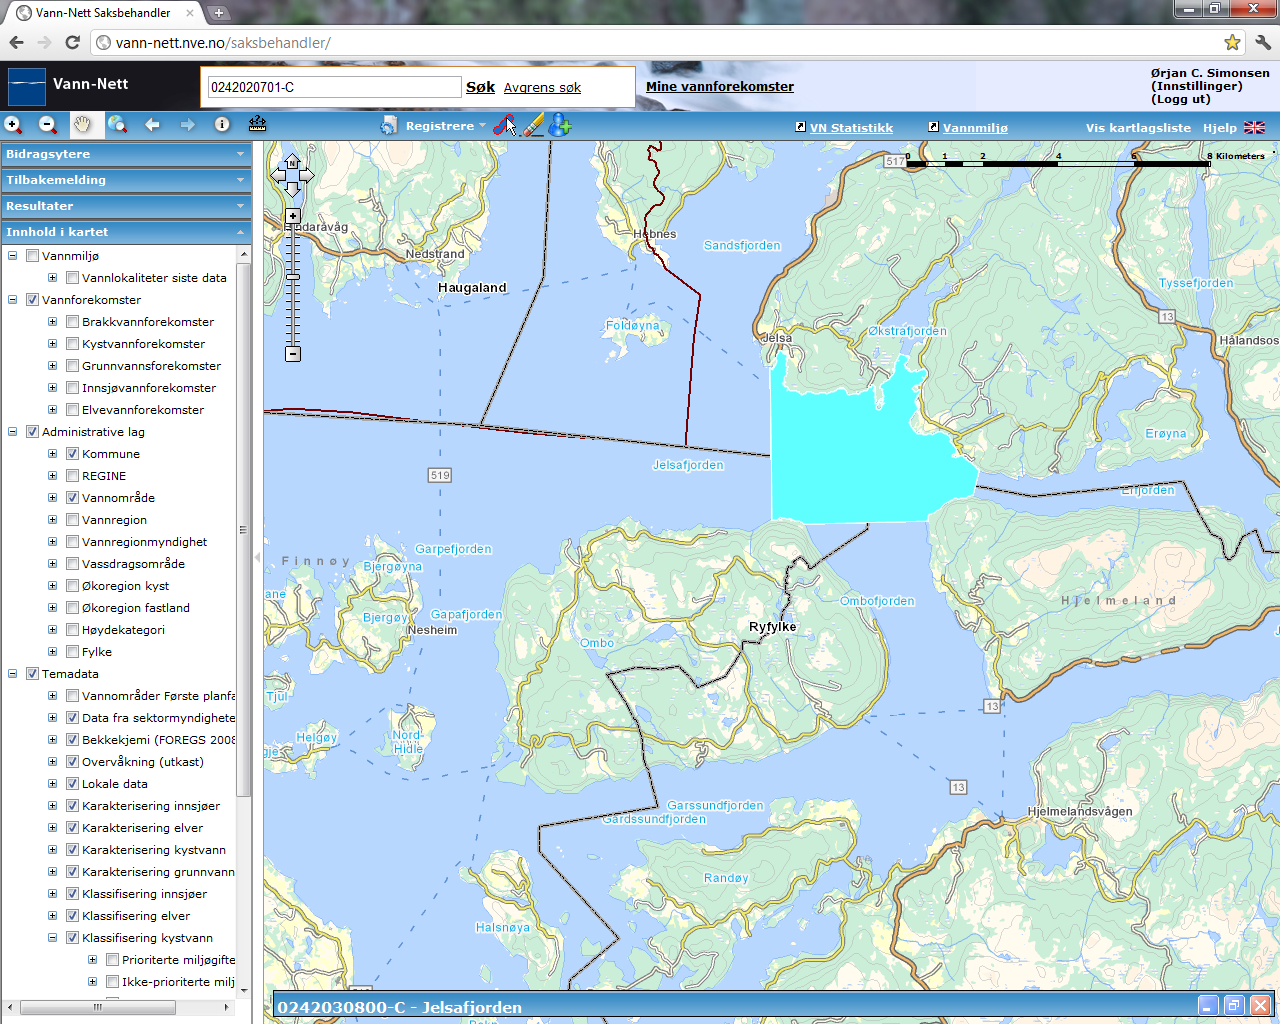1280x1024 pixels.
Task: Click the map pan direction arrows control
Action: click(292, 175)
